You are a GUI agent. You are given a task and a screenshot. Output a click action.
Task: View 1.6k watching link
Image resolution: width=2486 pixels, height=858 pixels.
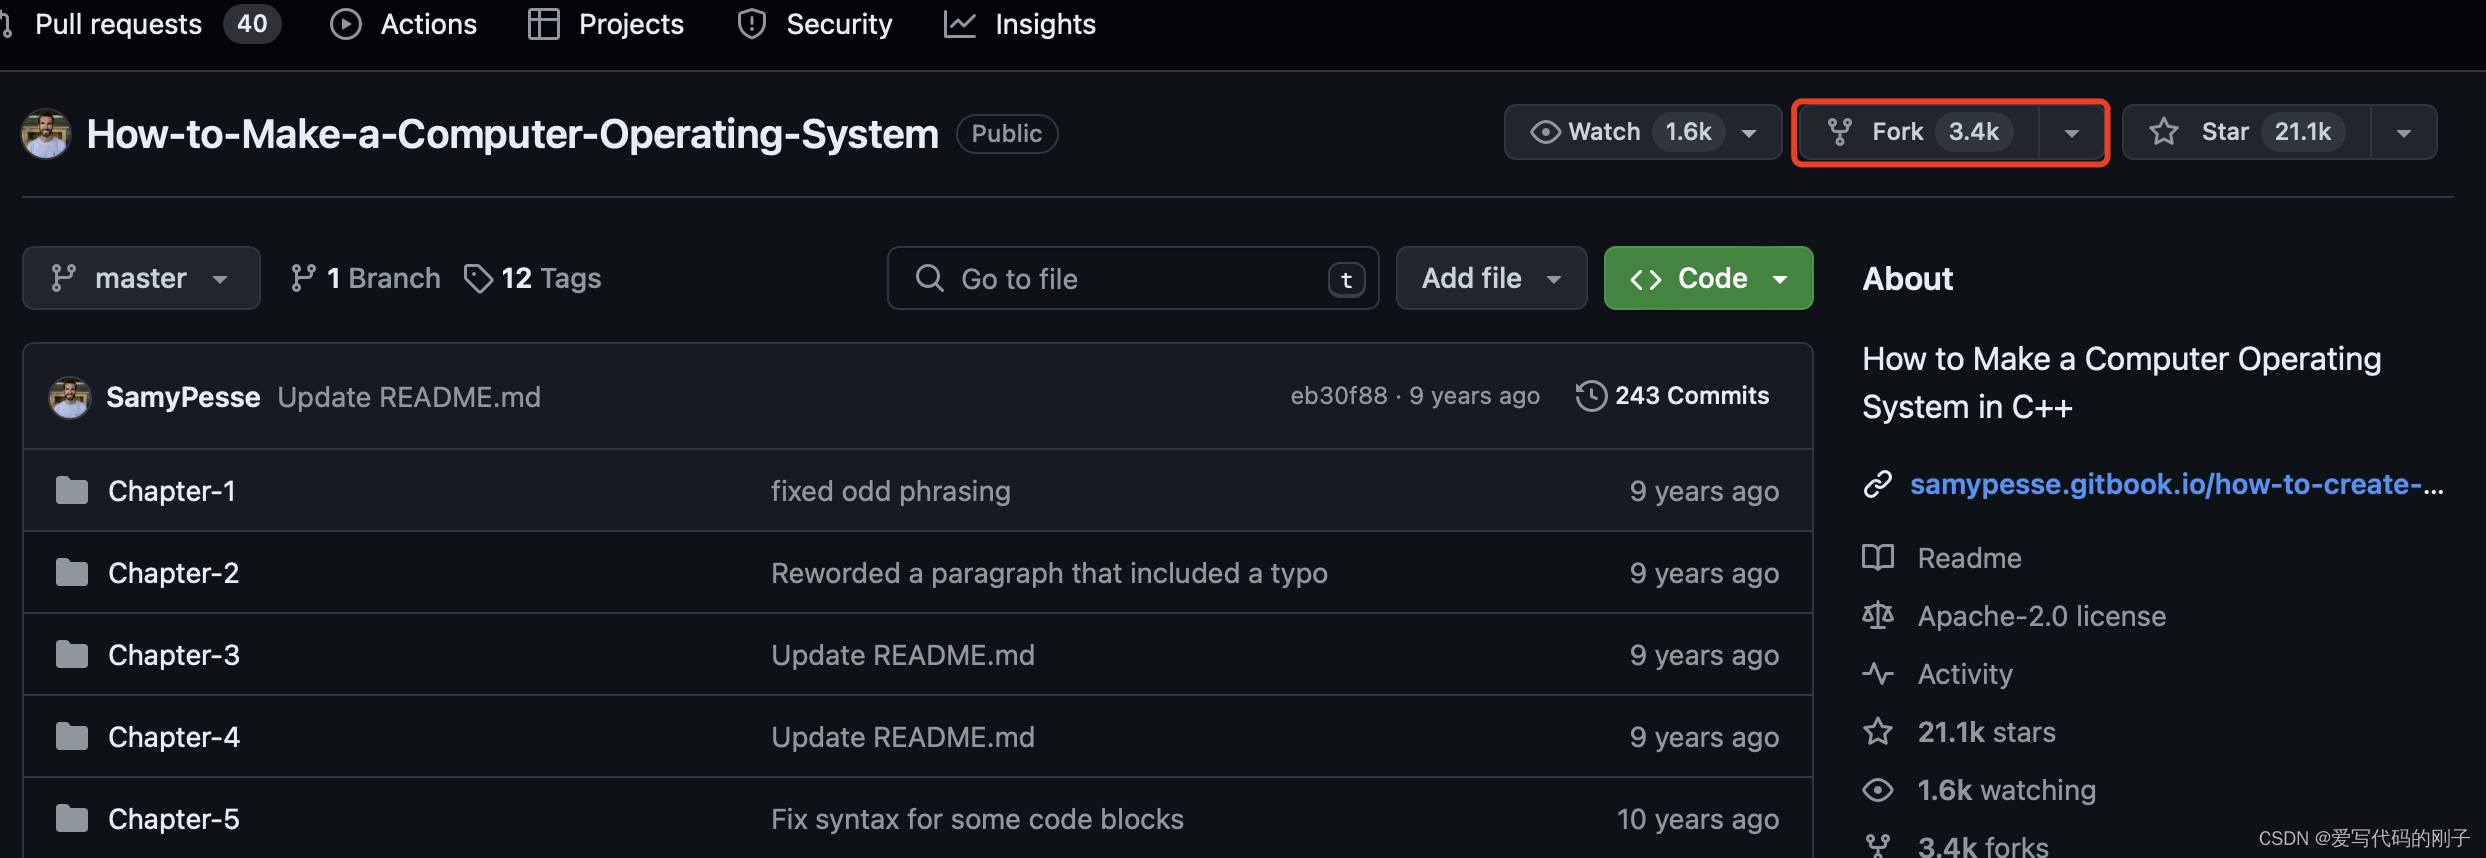(2006, 790)
